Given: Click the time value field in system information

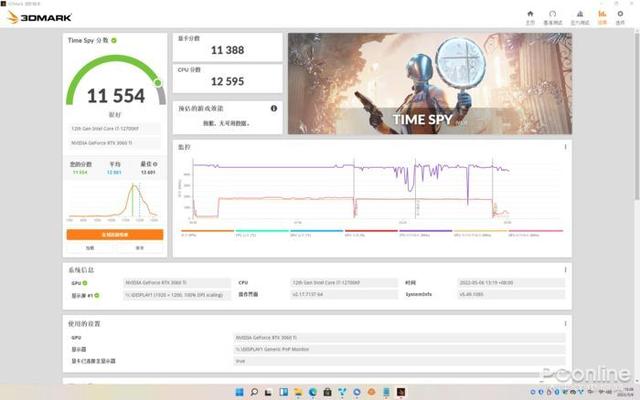Looking at the screenshot, I should pos(511,282).
